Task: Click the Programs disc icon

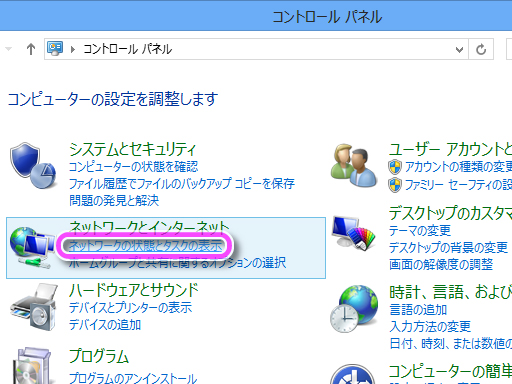Action: [33, 365]
